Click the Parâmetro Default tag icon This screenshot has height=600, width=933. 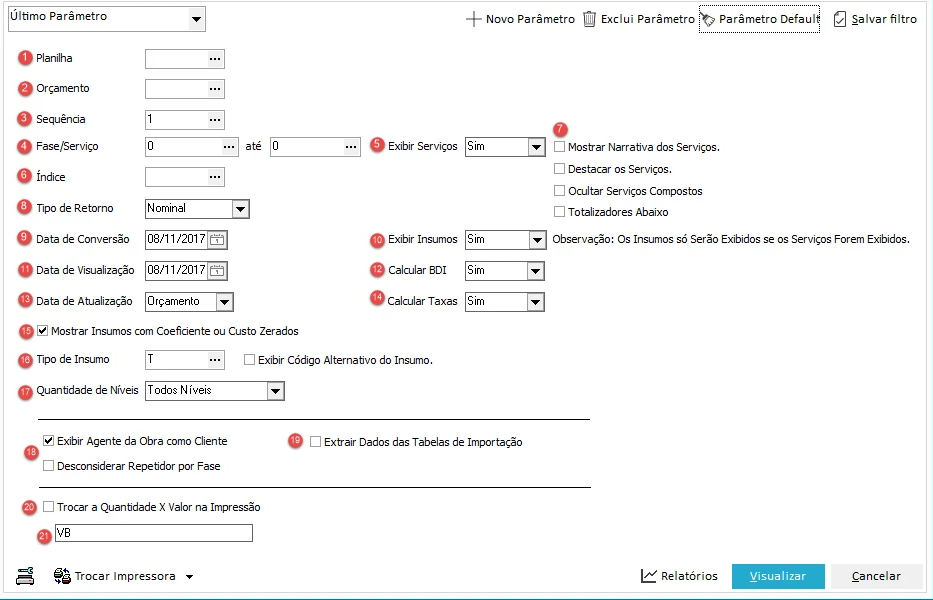pos(708,19)
